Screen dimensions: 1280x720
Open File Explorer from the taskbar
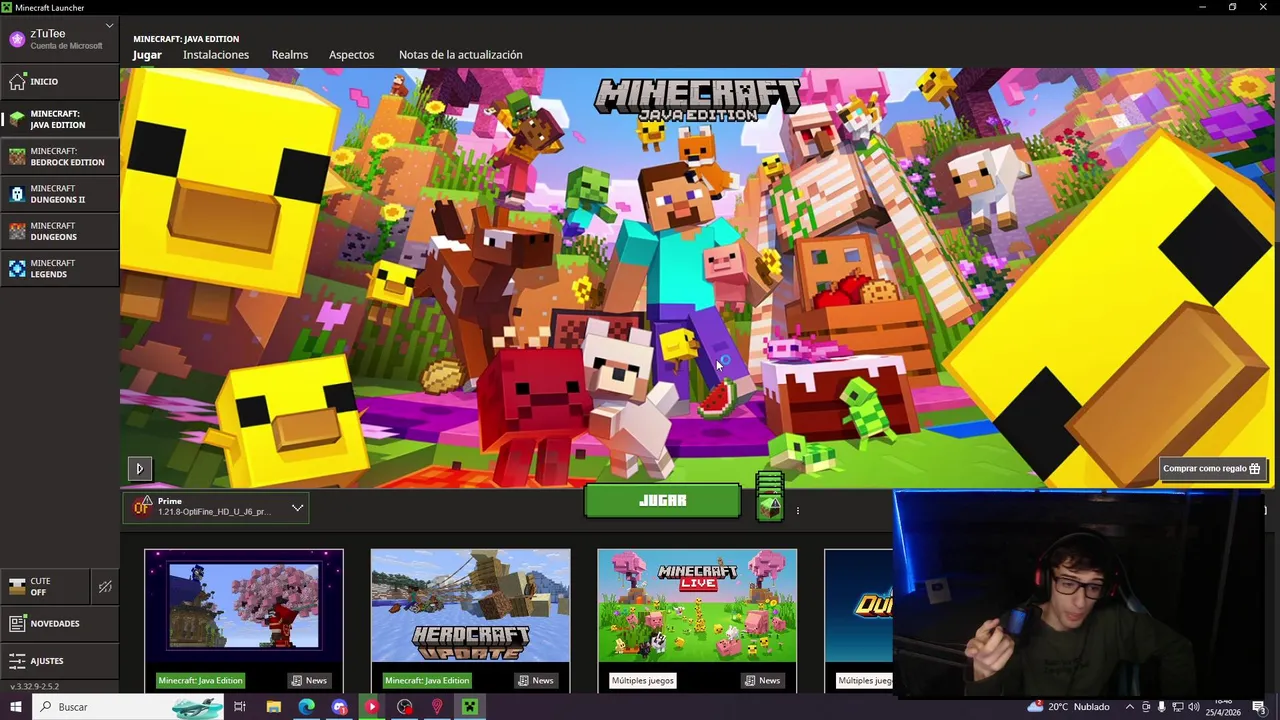(273, 707)
